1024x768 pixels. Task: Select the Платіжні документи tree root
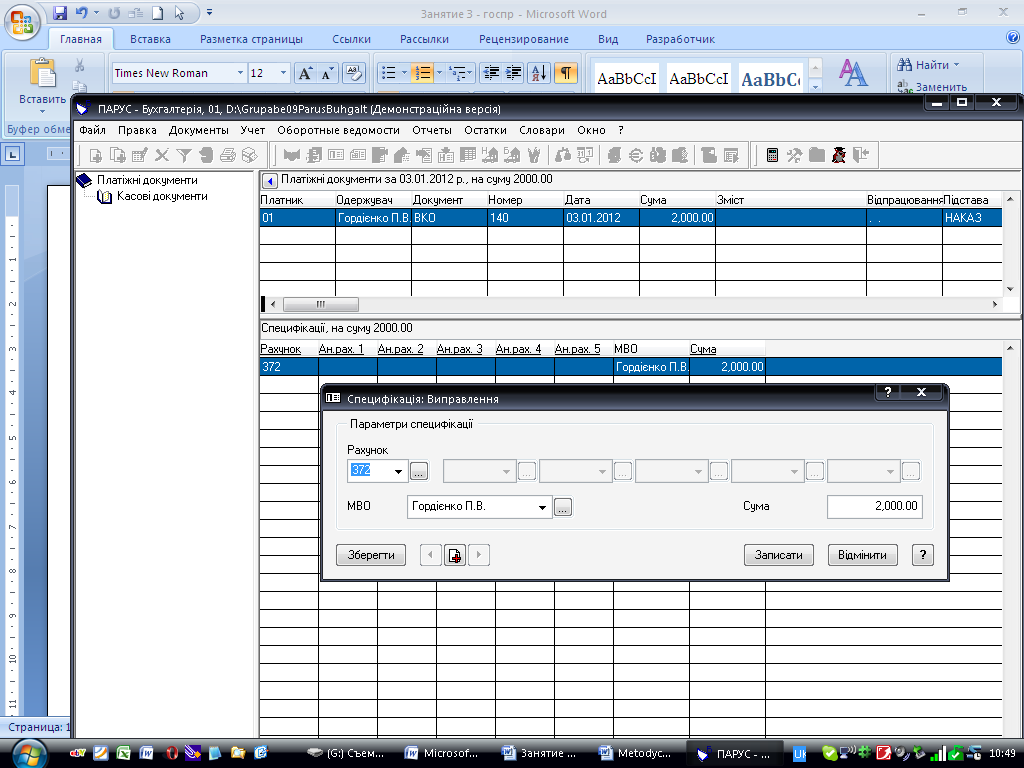pyautogui.click(x=147, y=180)
